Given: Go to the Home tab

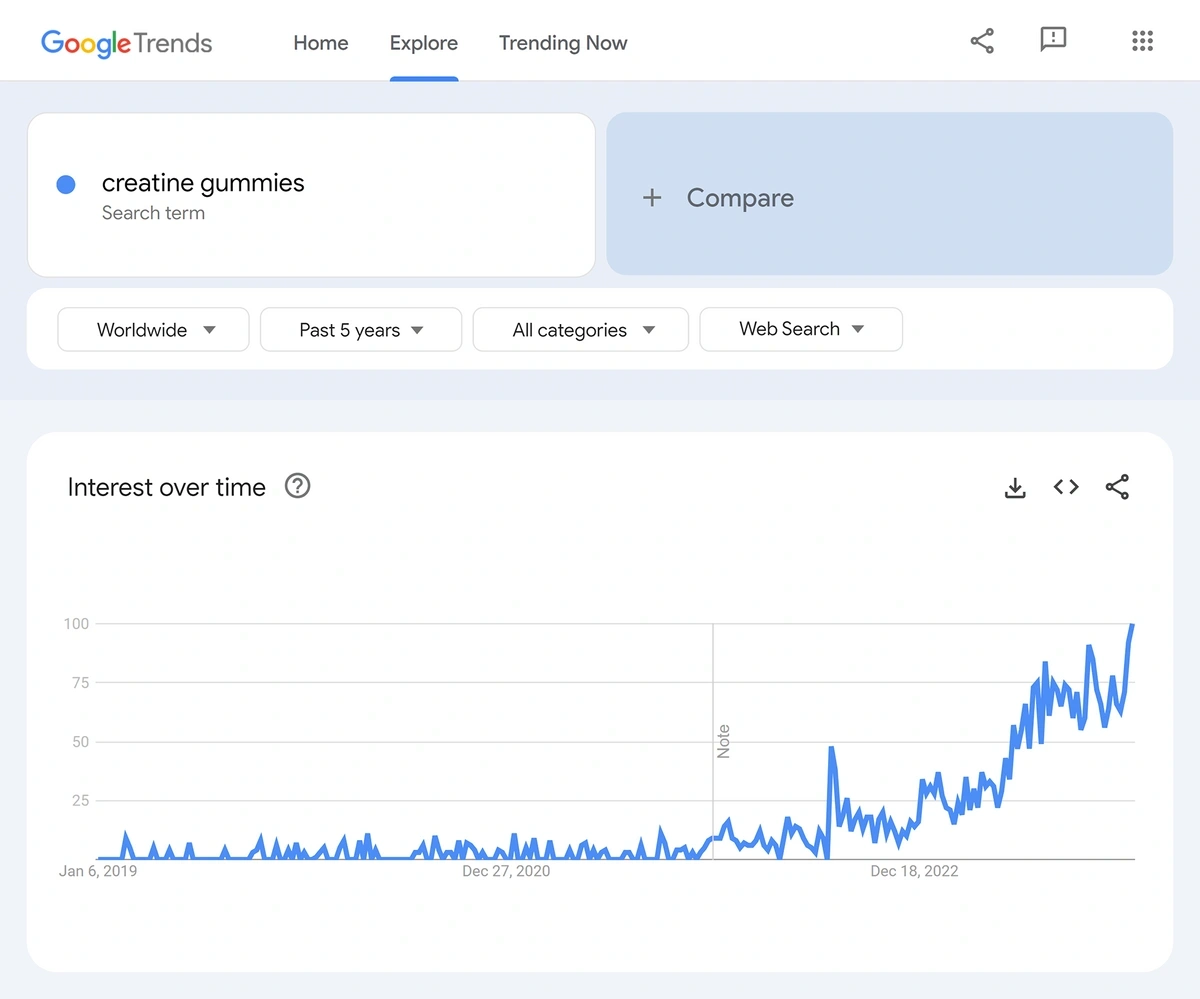Looking at the screenshot, I should 321,43.
